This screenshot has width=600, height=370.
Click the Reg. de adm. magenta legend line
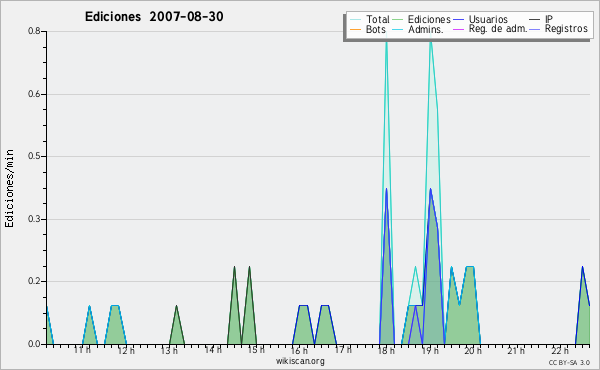pos(458,29)
